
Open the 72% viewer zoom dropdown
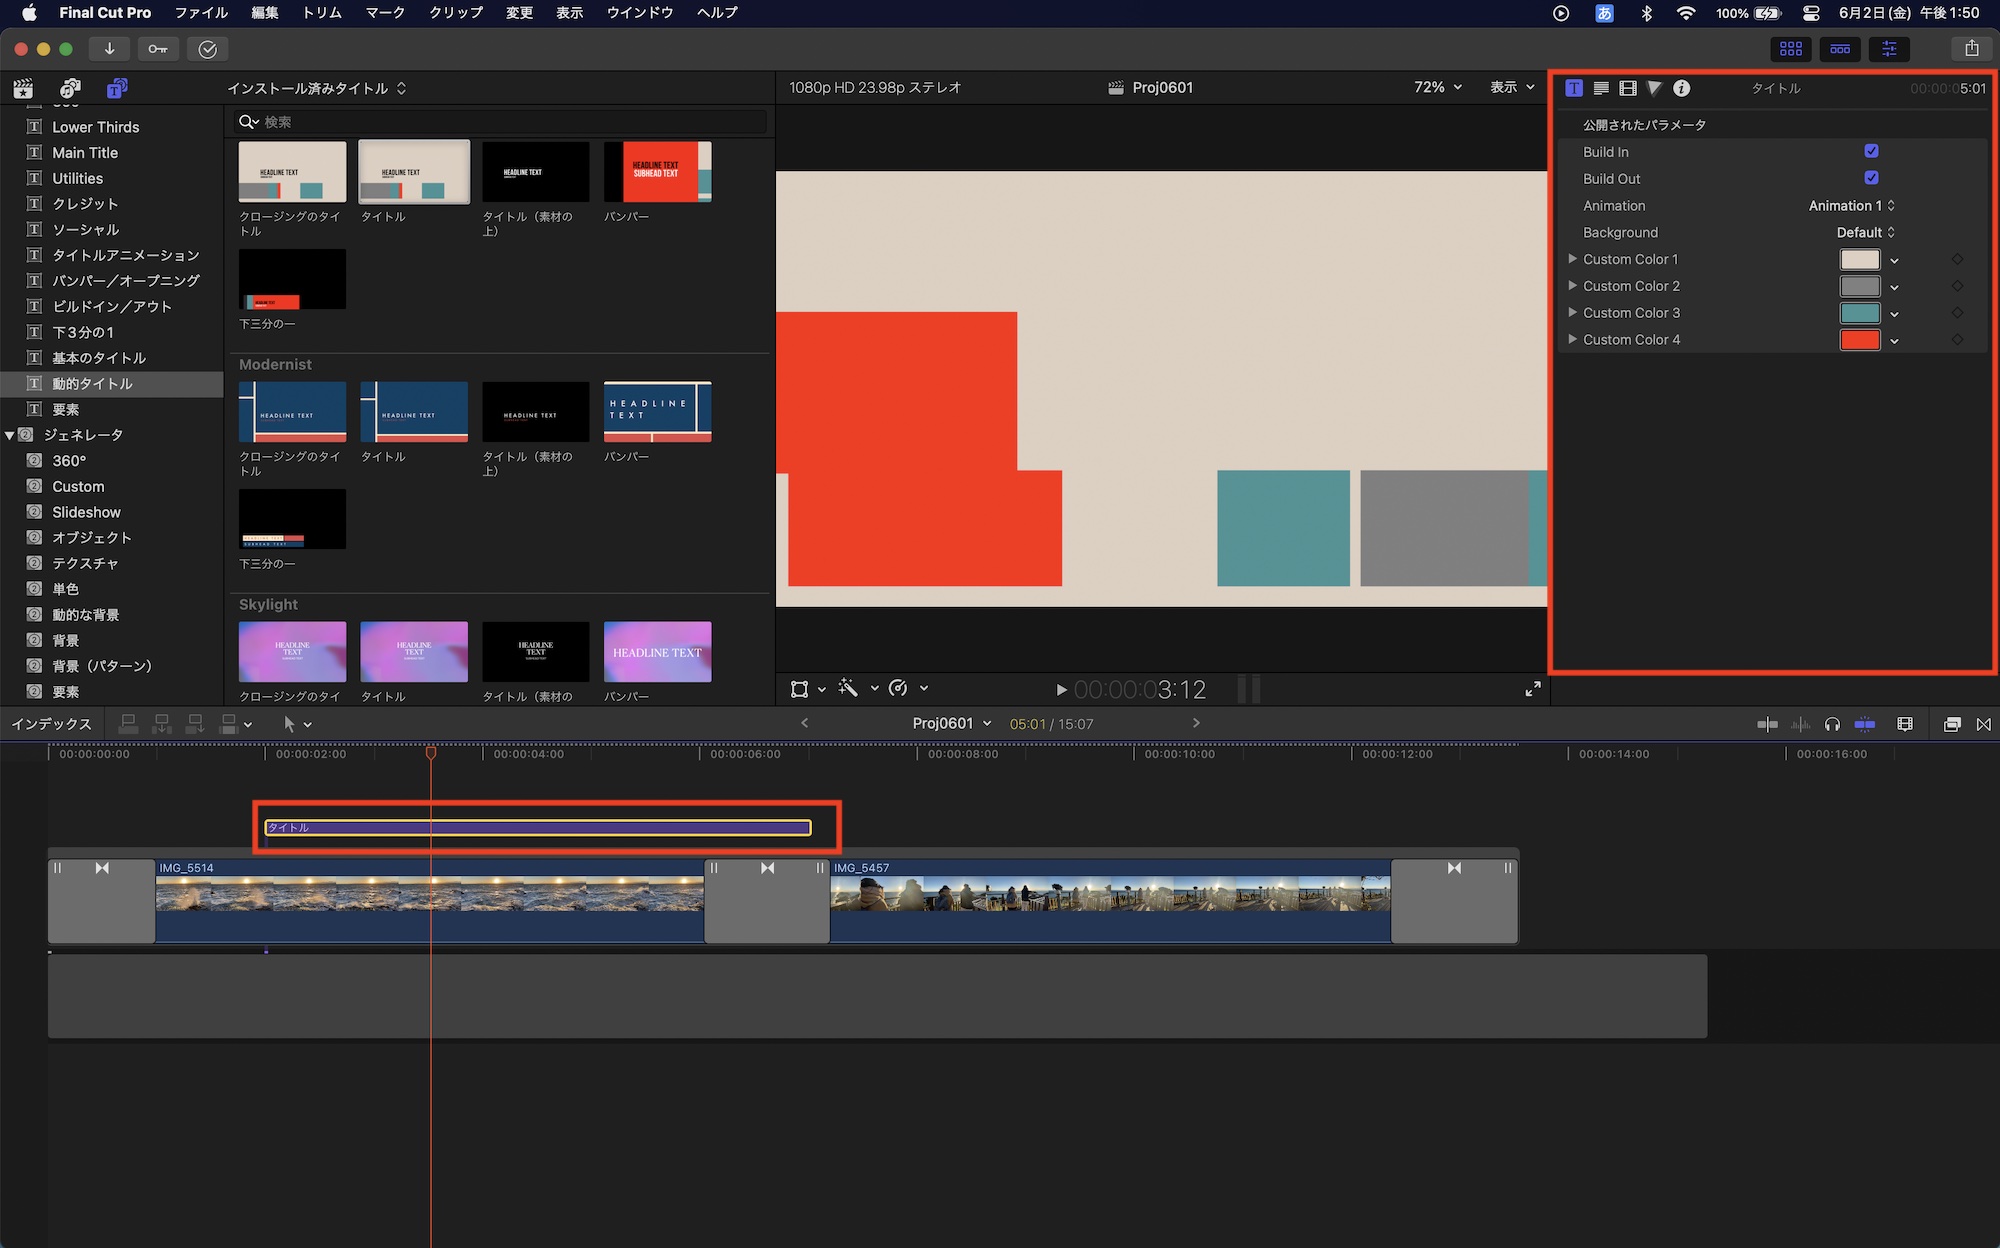click(x=1437, y=87)
